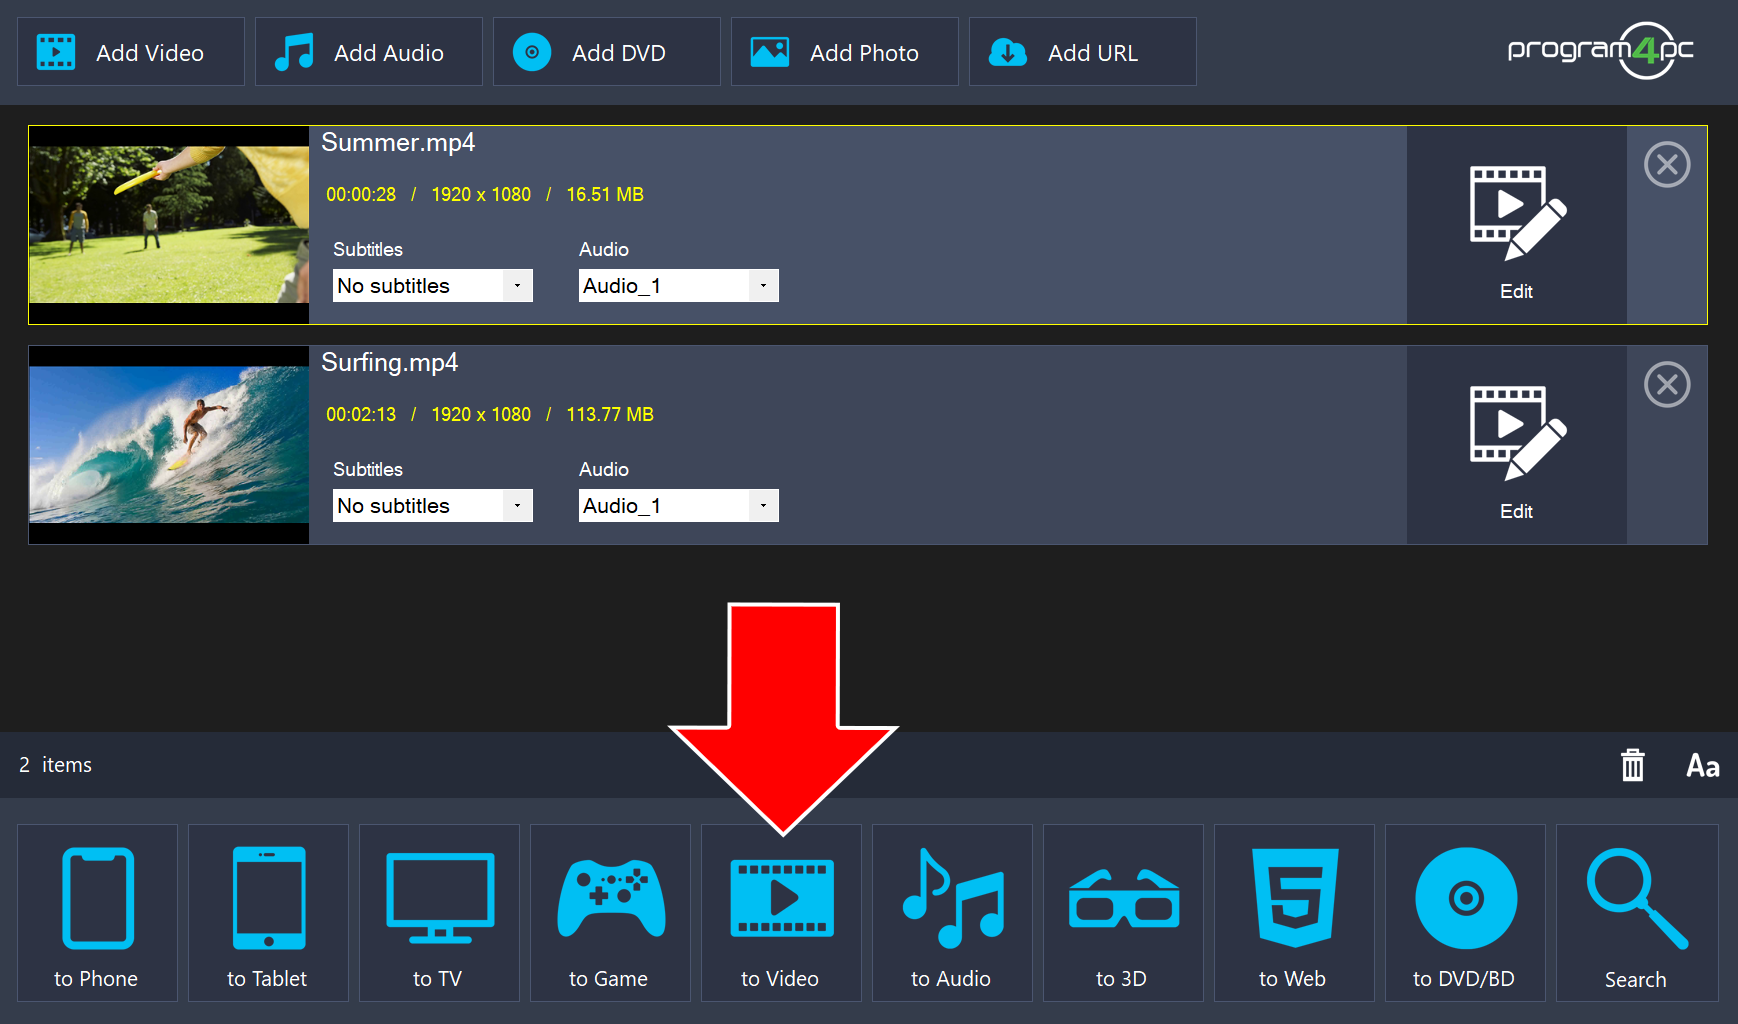Click the 113.77 MB file size

tap(610, 415)
